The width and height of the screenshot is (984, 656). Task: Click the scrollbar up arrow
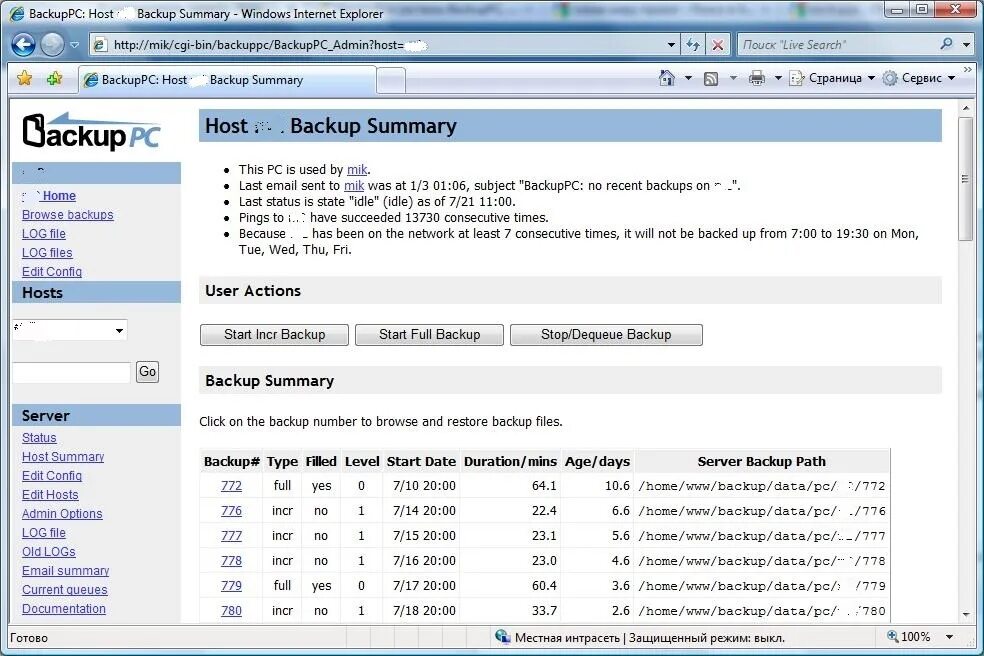(x=966, y=108)
